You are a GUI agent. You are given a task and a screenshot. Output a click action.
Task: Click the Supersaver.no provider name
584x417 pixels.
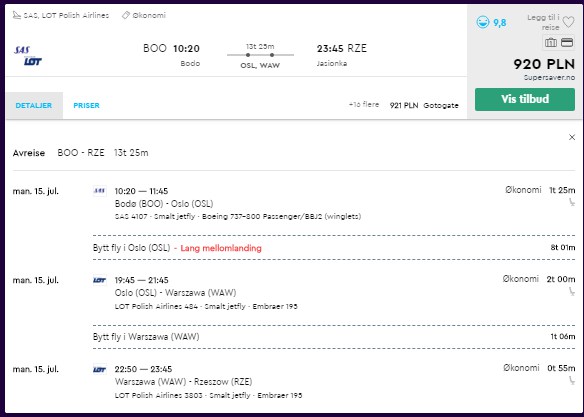tap(549, 77)
